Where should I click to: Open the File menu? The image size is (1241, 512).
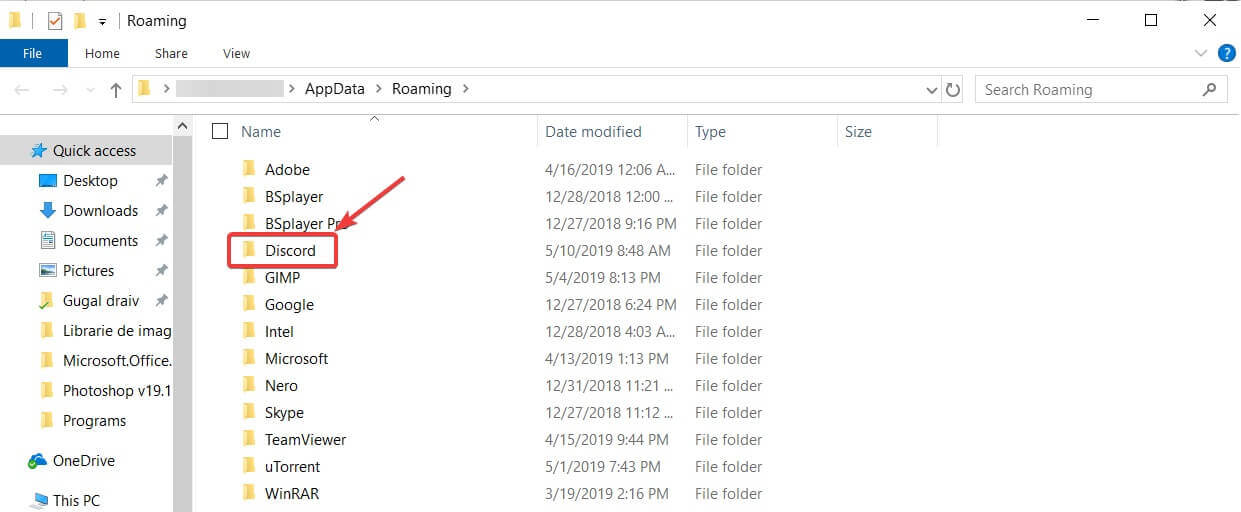(34, 53)
